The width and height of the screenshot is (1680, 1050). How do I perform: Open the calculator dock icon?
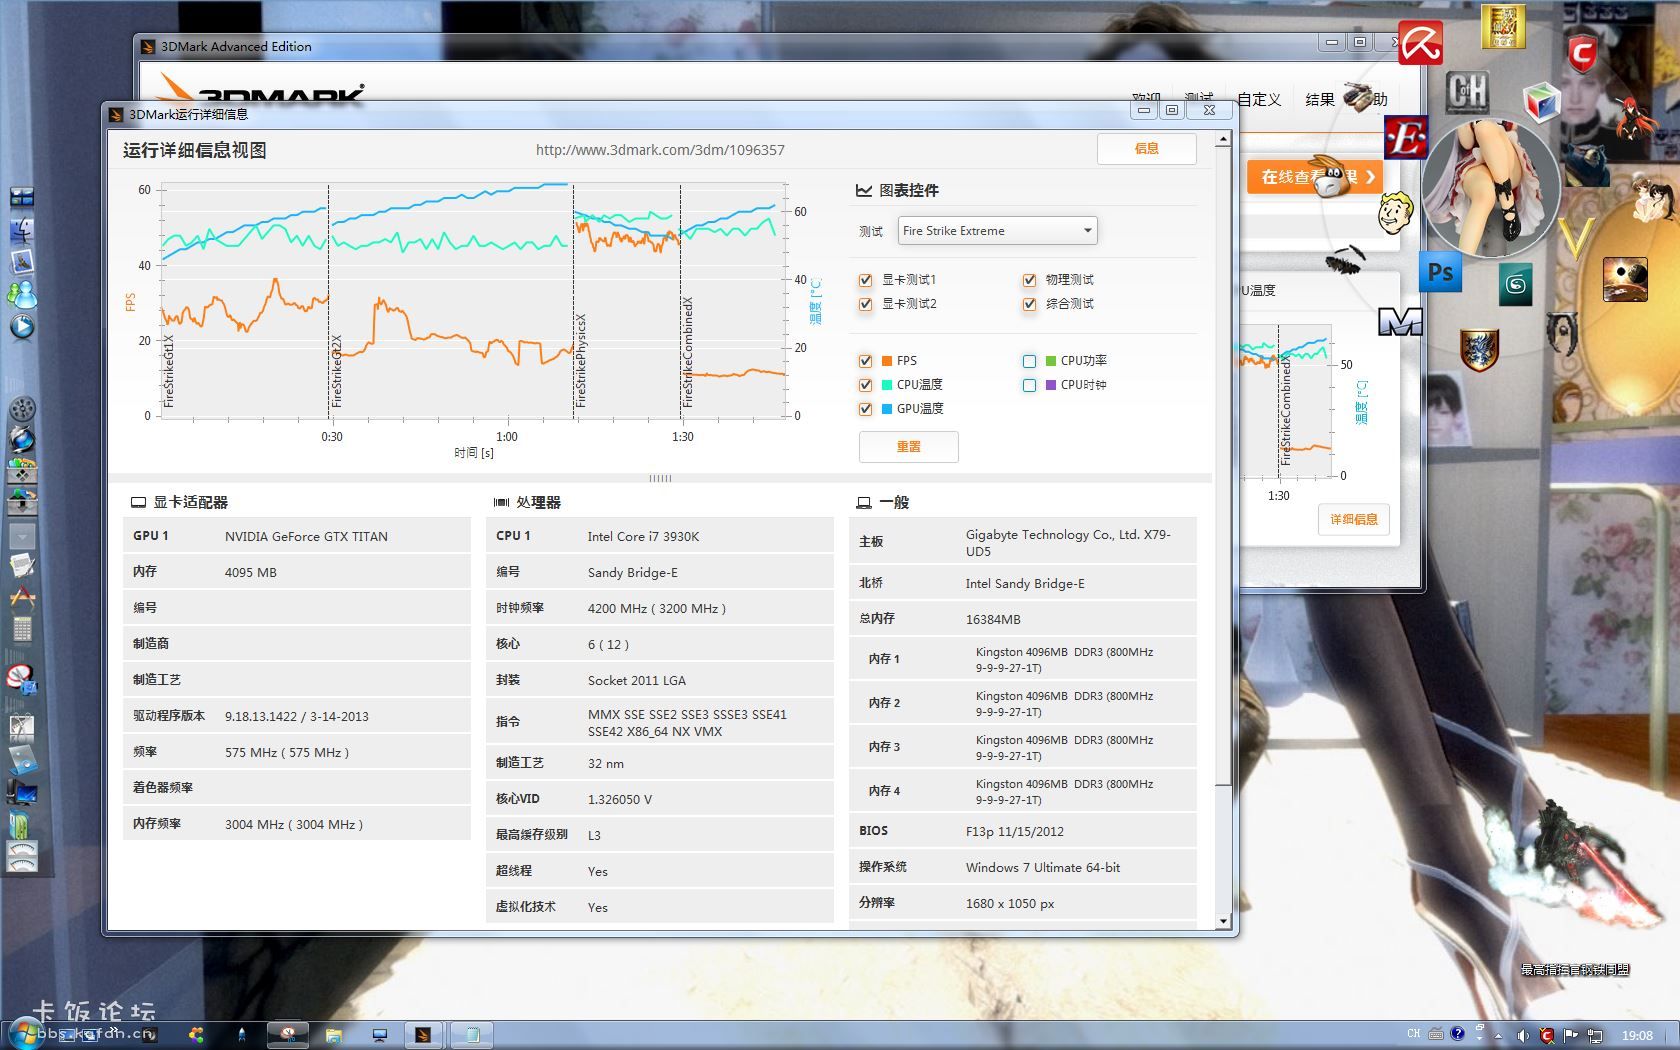[x=22, y=629]
